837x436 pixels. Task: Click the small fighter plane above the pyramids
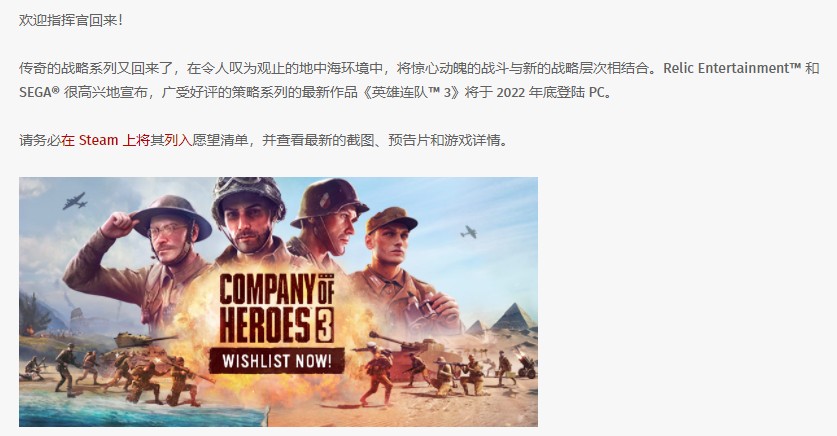tap(468, 232)
